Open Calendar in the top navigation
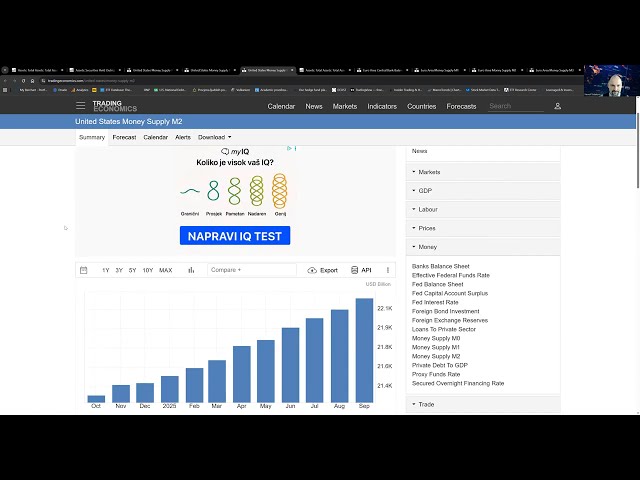The width and height of the screenshot is (640, 480). (x=281, y=106)
